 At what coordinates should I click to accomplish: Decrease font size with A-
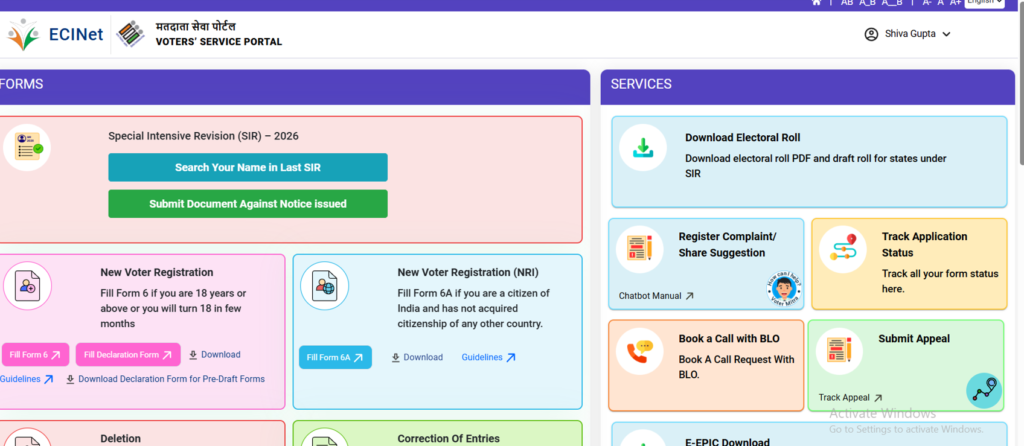[927, 3]
